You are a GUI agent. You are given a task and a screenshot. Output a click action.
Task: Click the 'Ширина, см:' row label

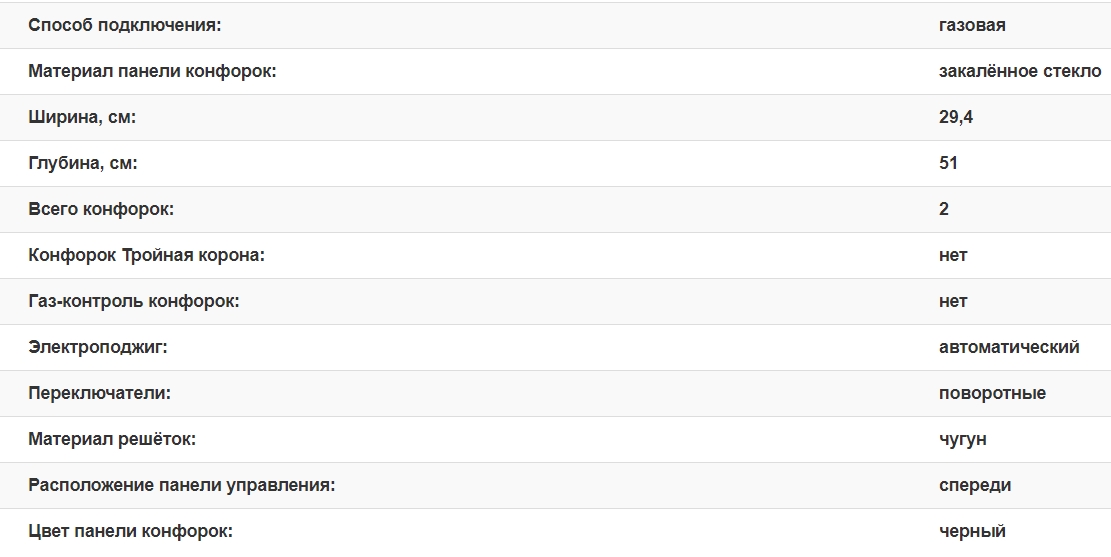click(x=82, y=117)
